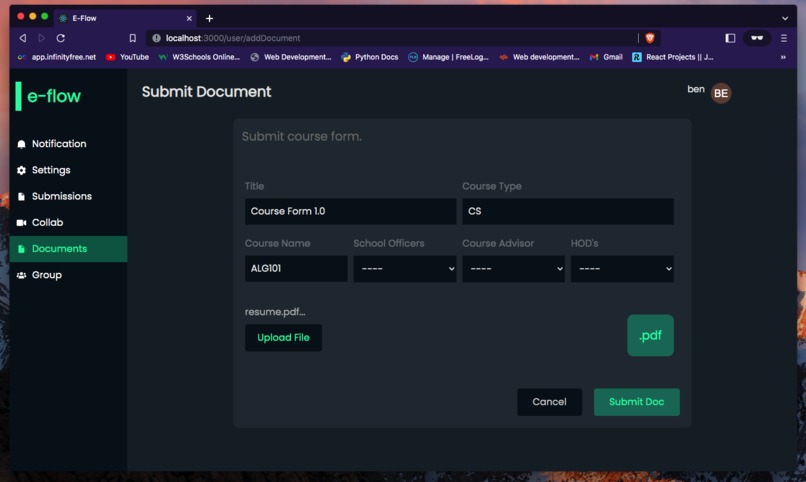The image size is (806, 482).
Task: Open the Python Docs bookmark
Action: (x=370, y=57)
